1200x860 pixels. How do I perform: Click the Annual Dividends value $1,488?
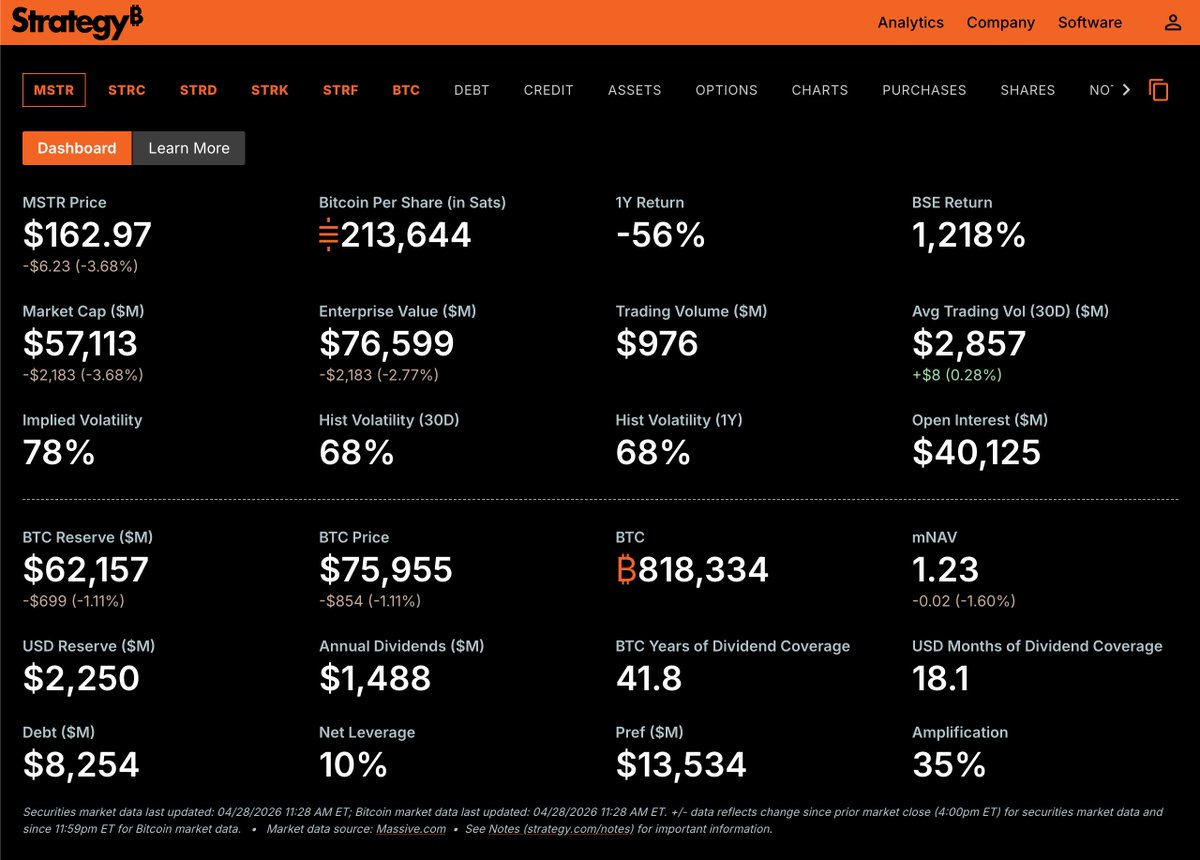pos(375,679)
